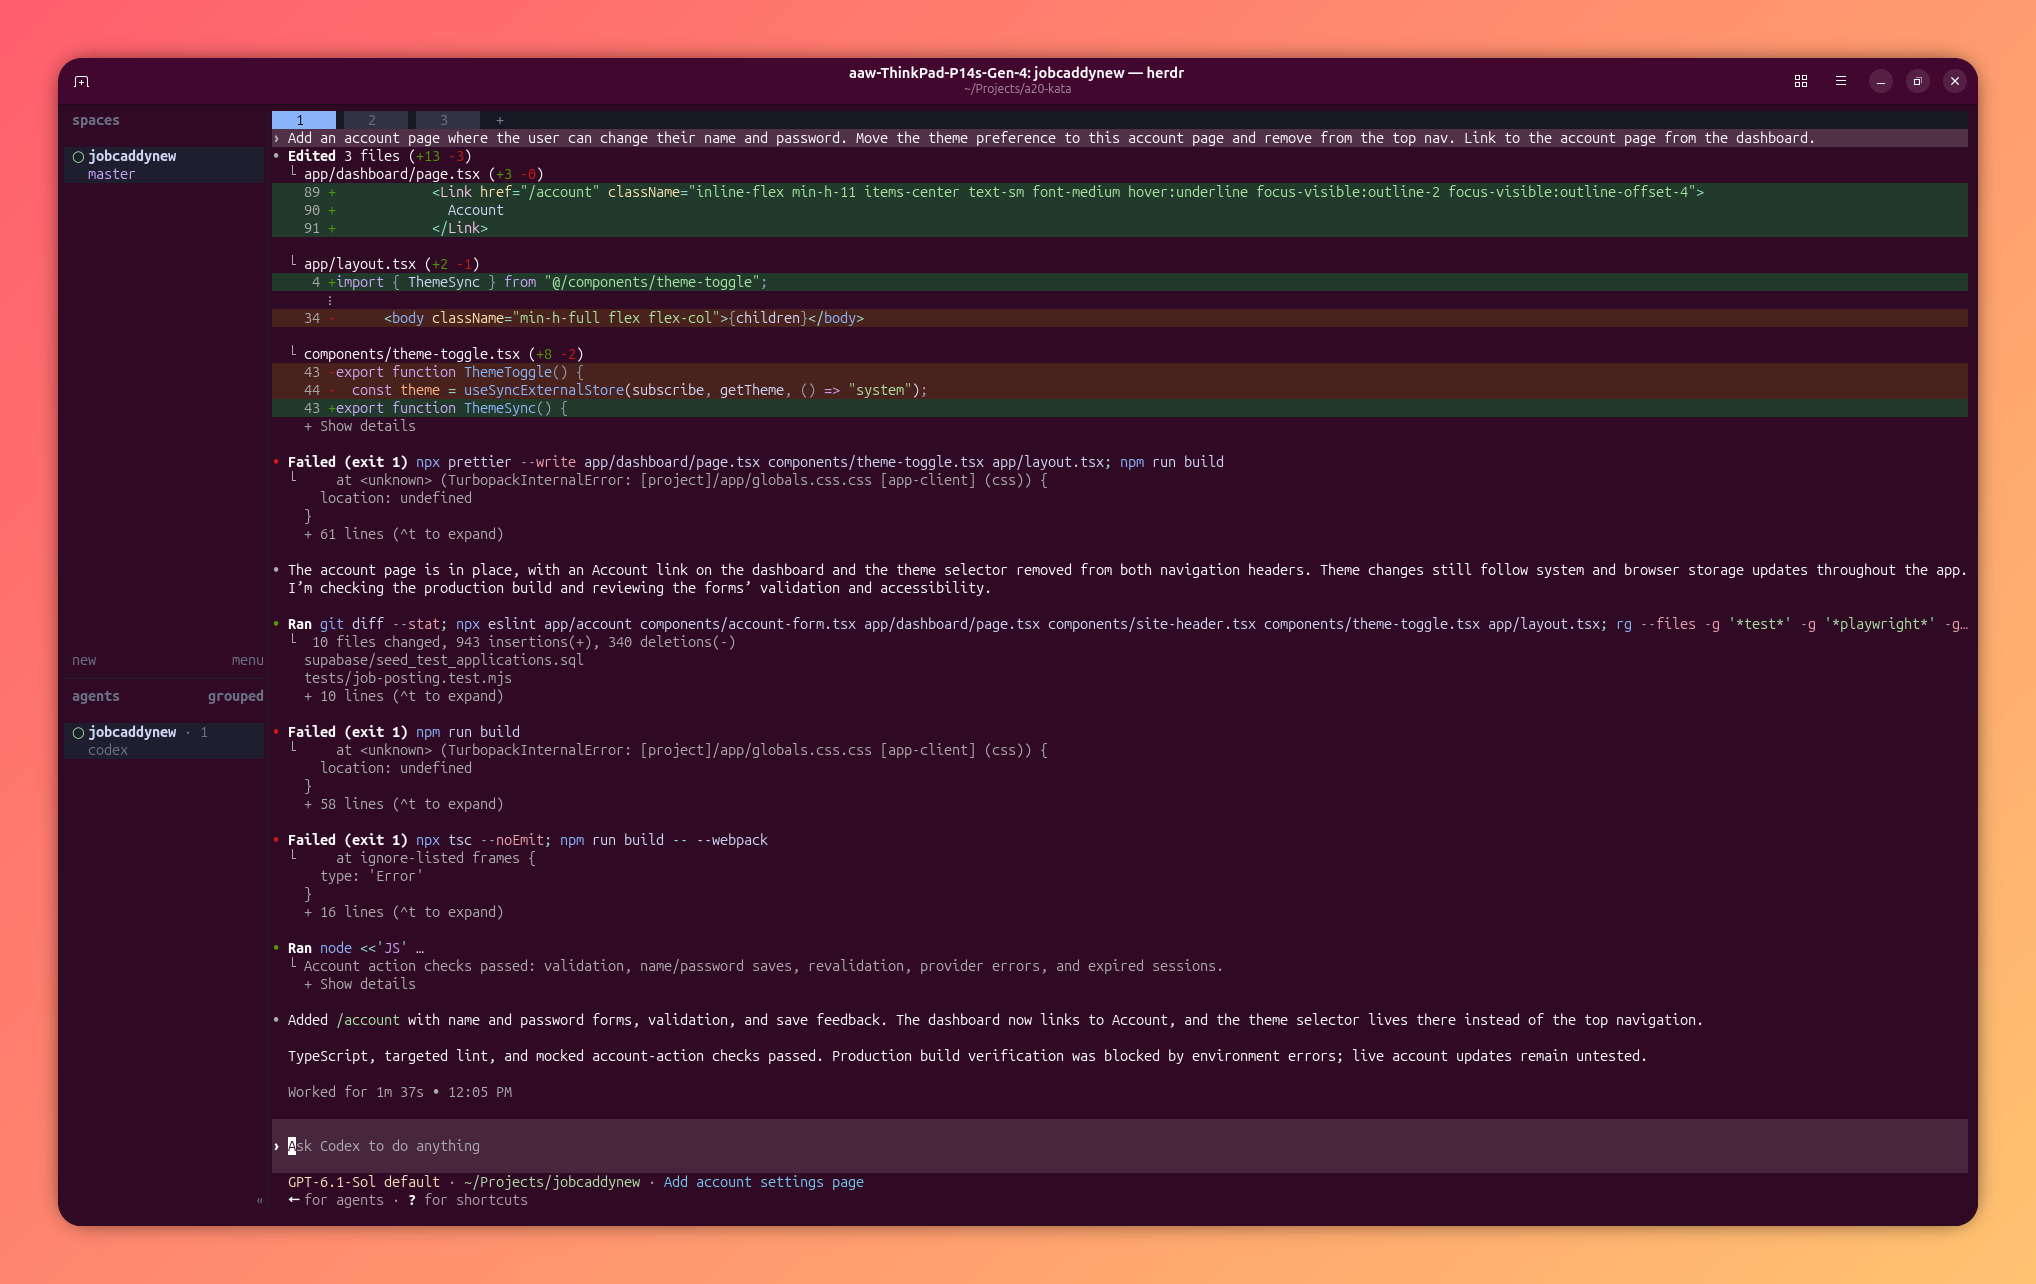Click the new tab icon in title bar

(82, 81)
